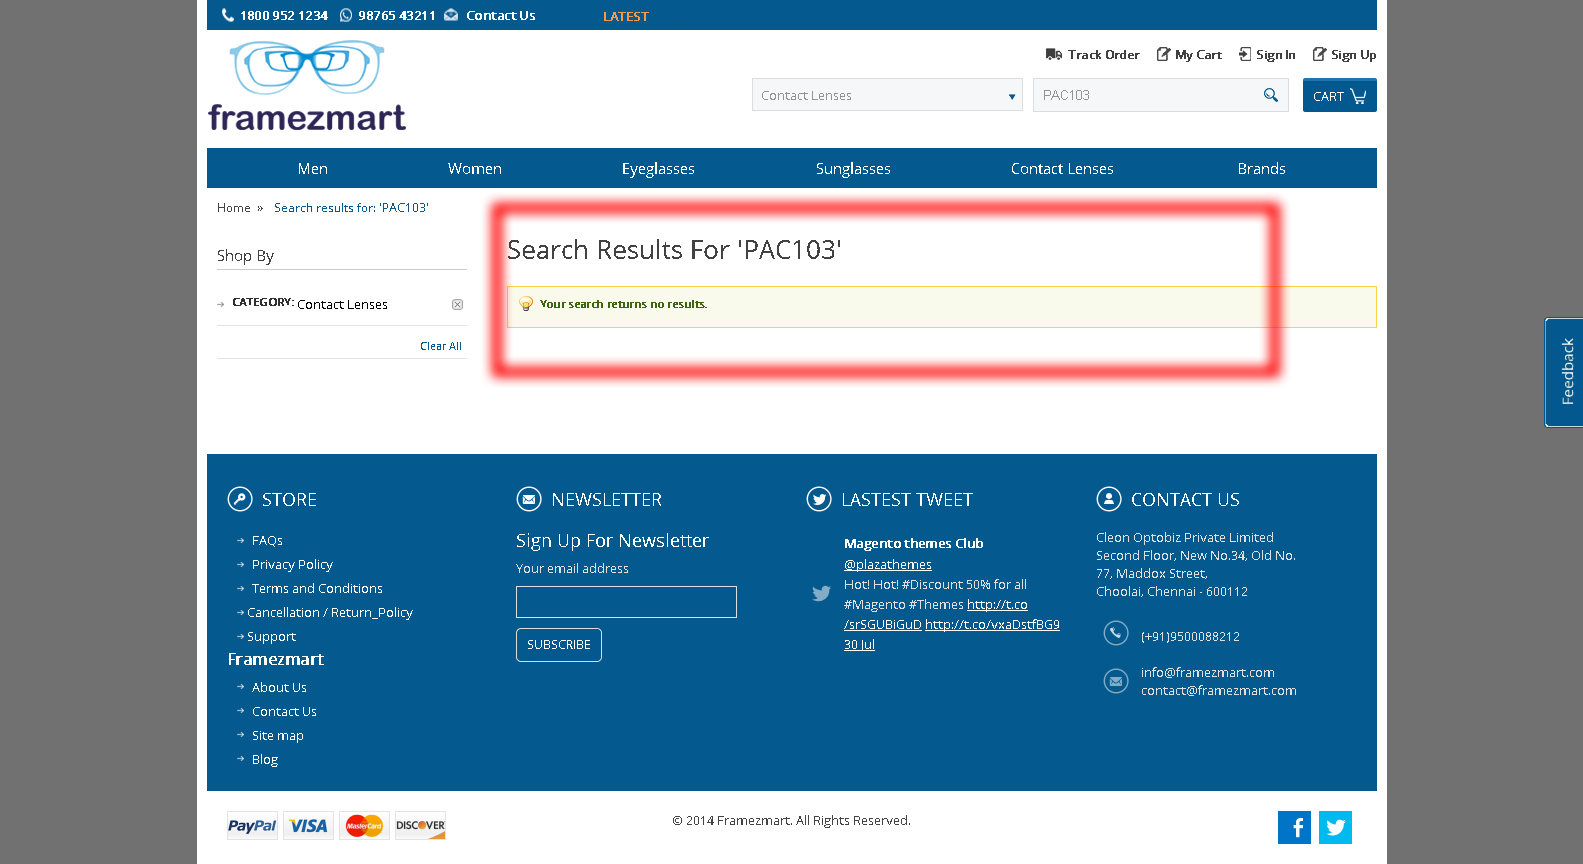
Task: Click the footer mail circle icon
Action: pyautogui.click(x=1116, y=681)
